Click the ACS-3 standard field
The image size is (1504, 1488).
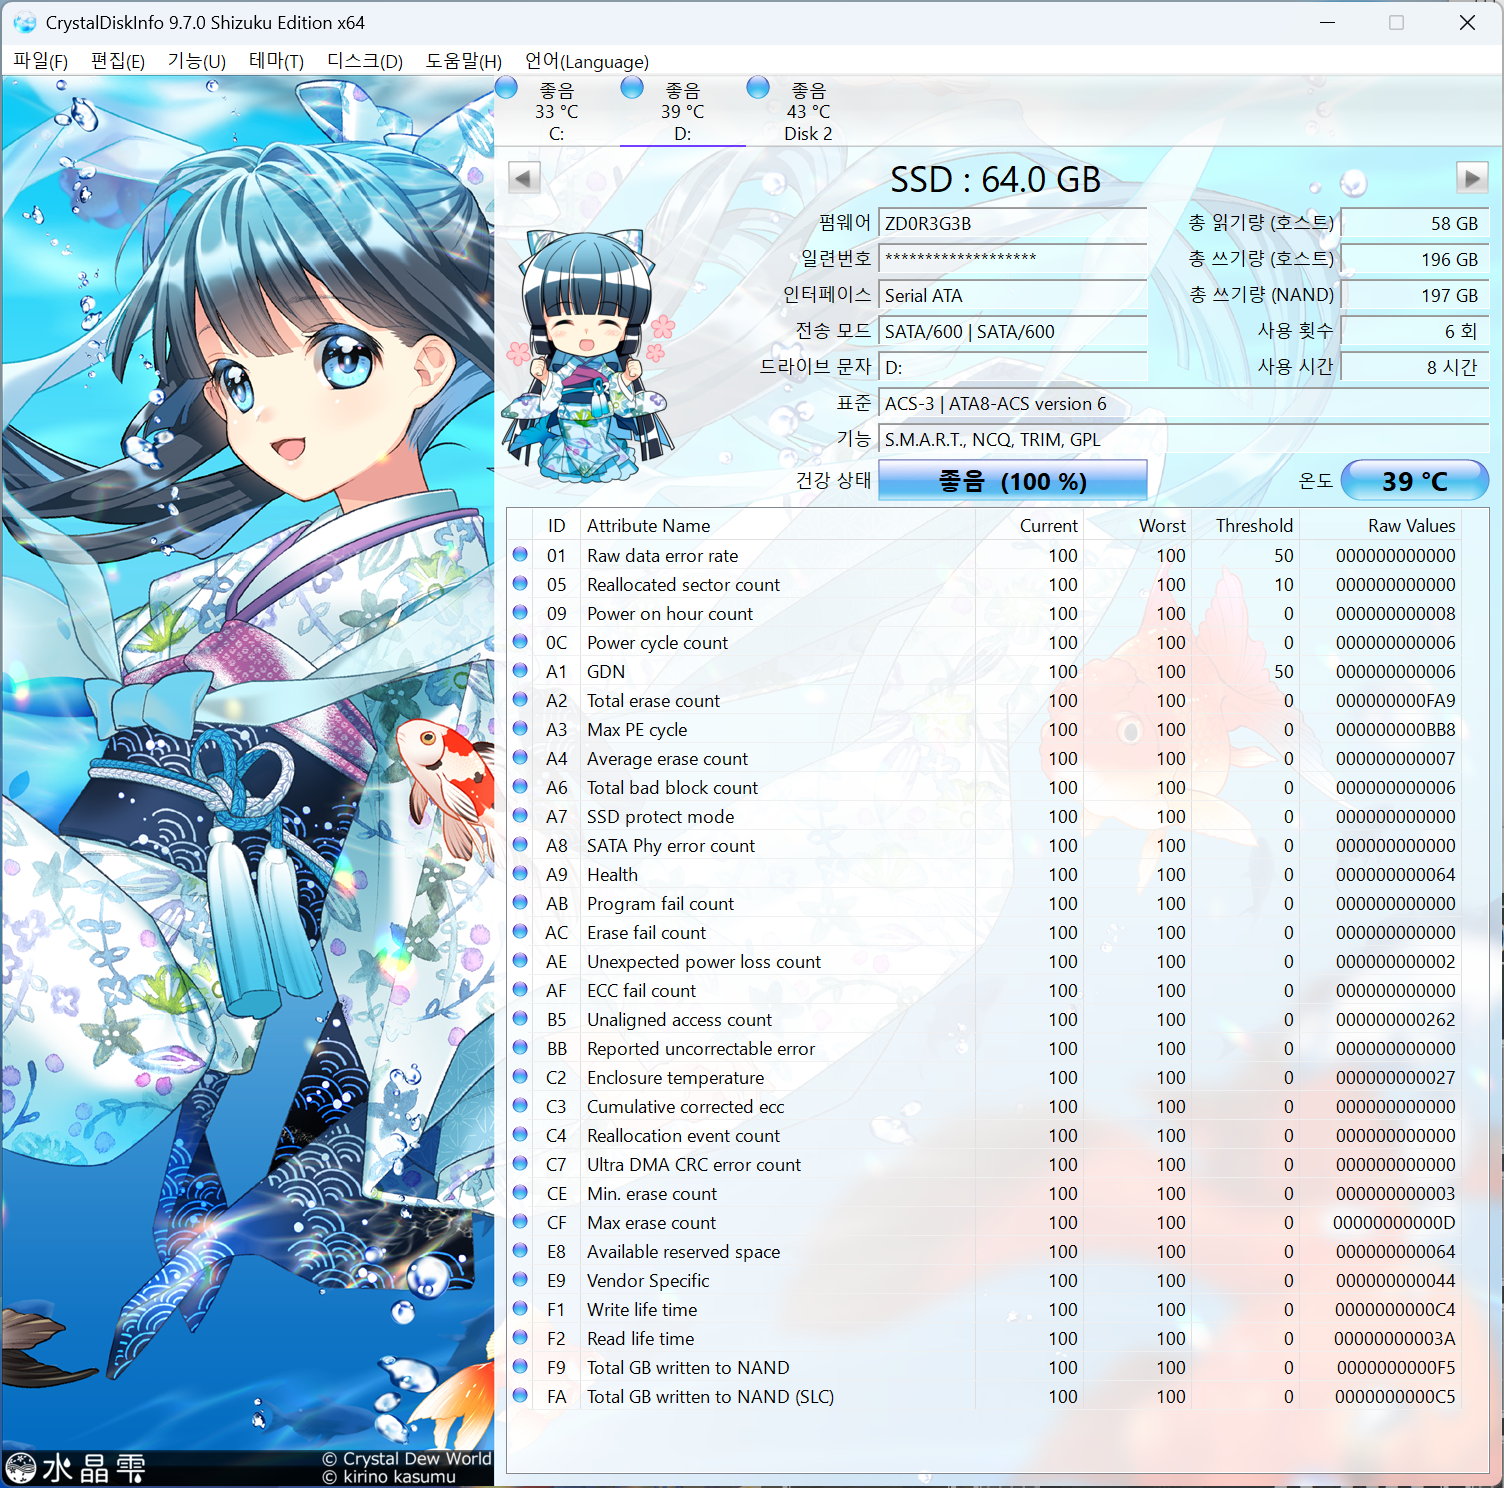click(1183, 403)
